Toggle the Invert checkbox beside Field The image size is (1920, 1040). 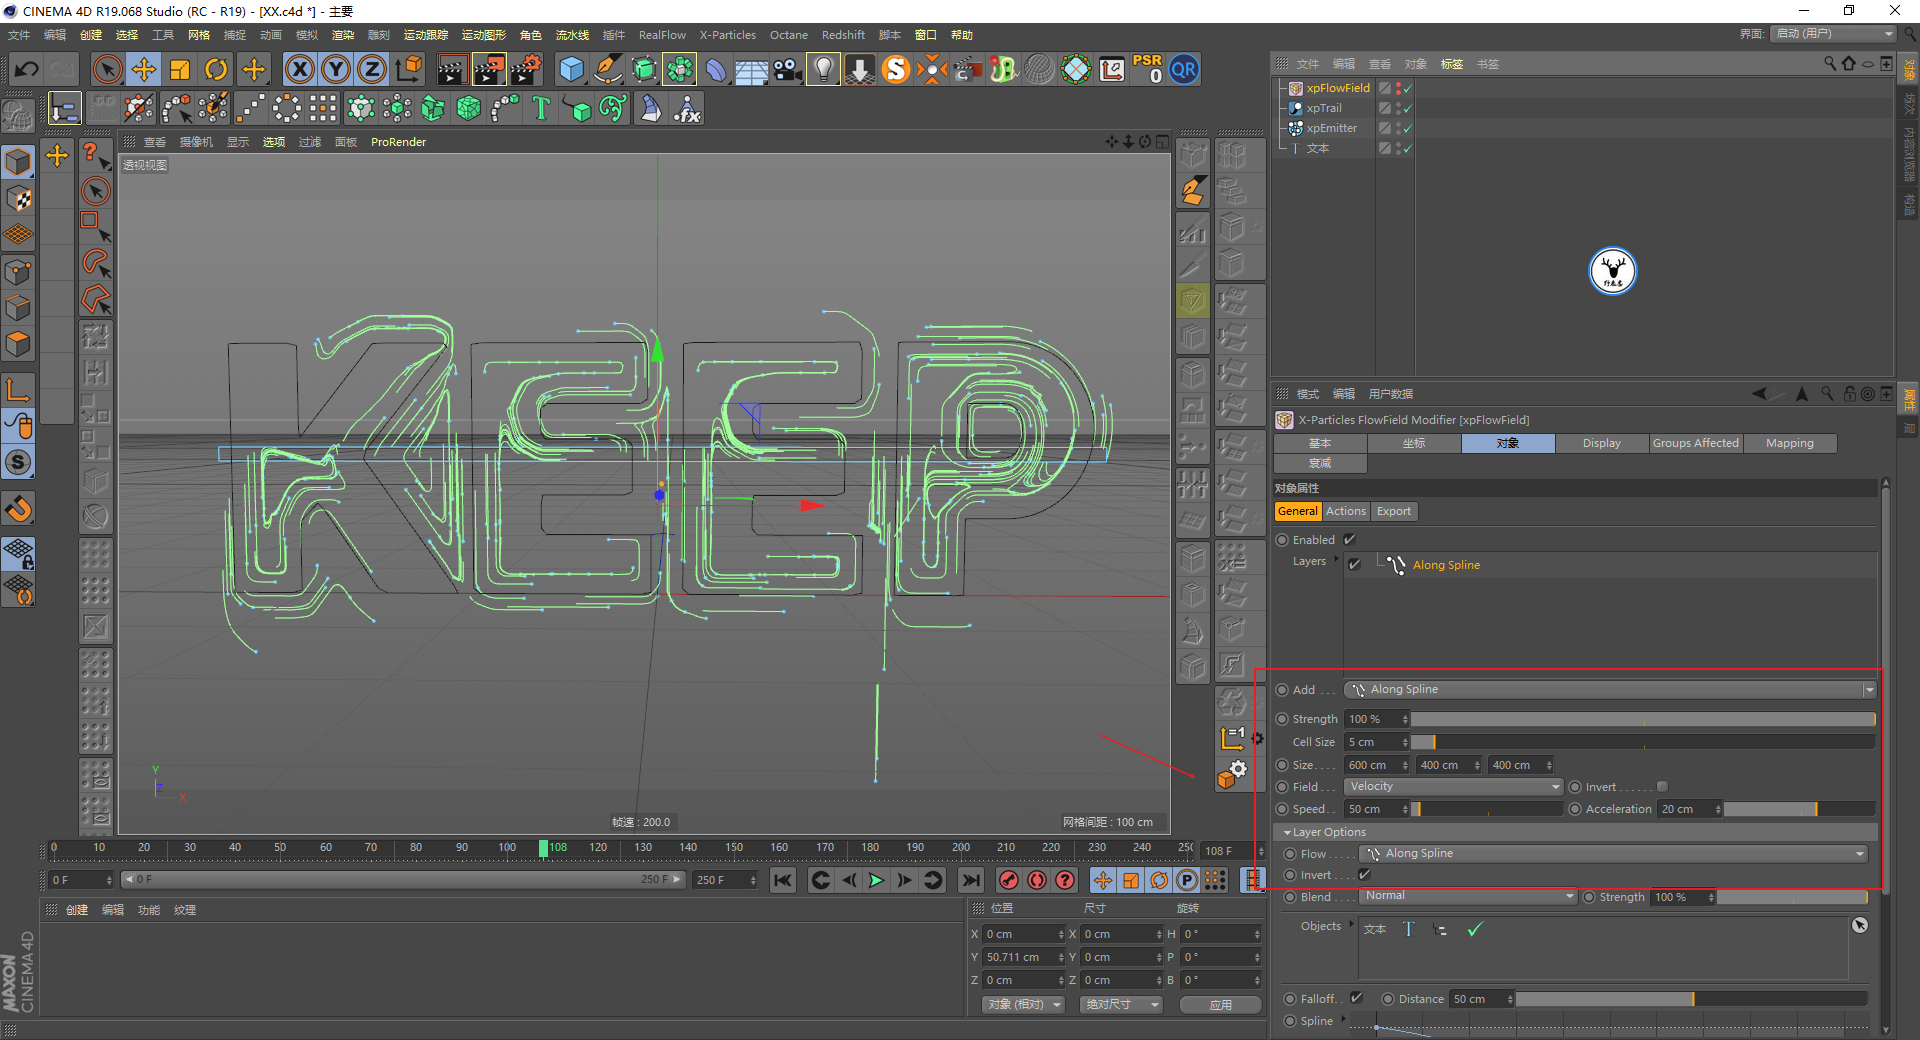[x=1662, y=787]
